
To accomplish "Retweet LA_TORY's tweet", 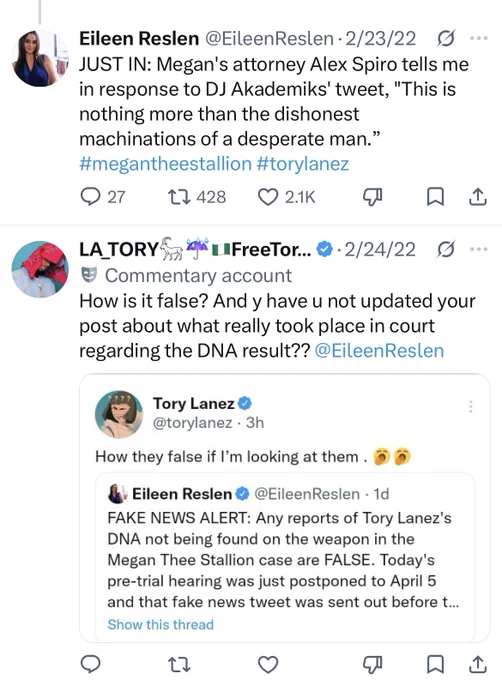I will pyautogui.click(x=179, y=664).
